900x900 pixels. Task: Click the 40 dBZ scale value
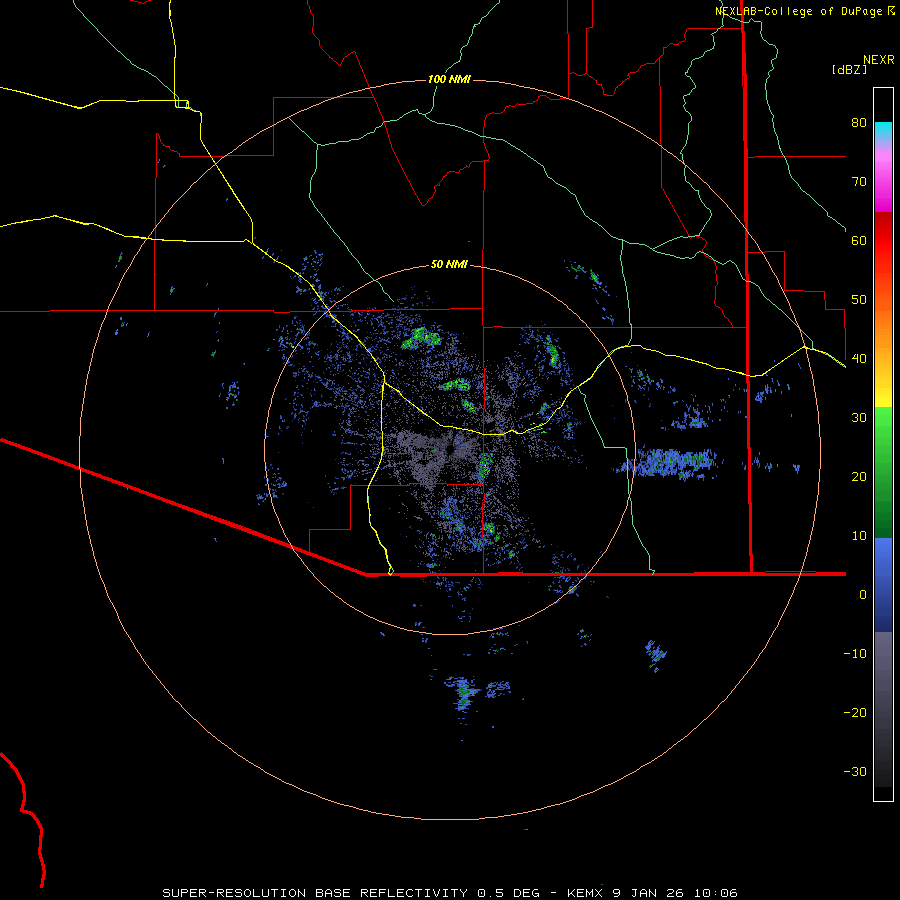click(859, 359)
